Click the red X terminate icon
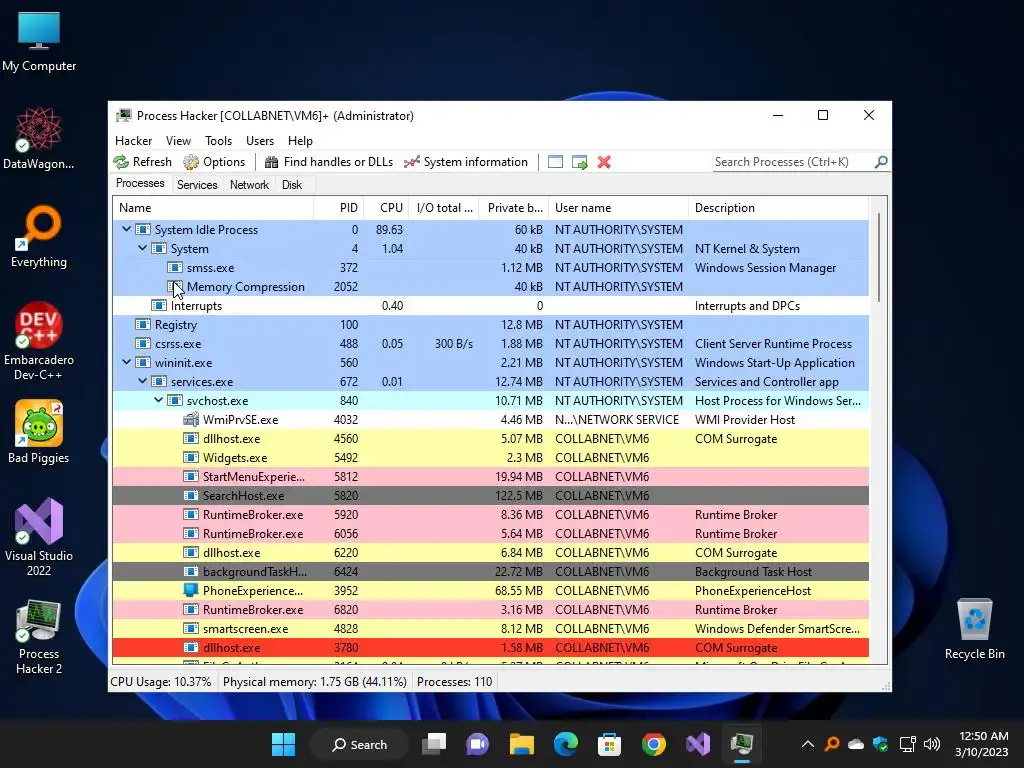Screen dimensions: 1024x768 pyautogui.click(x=604, y=162)
